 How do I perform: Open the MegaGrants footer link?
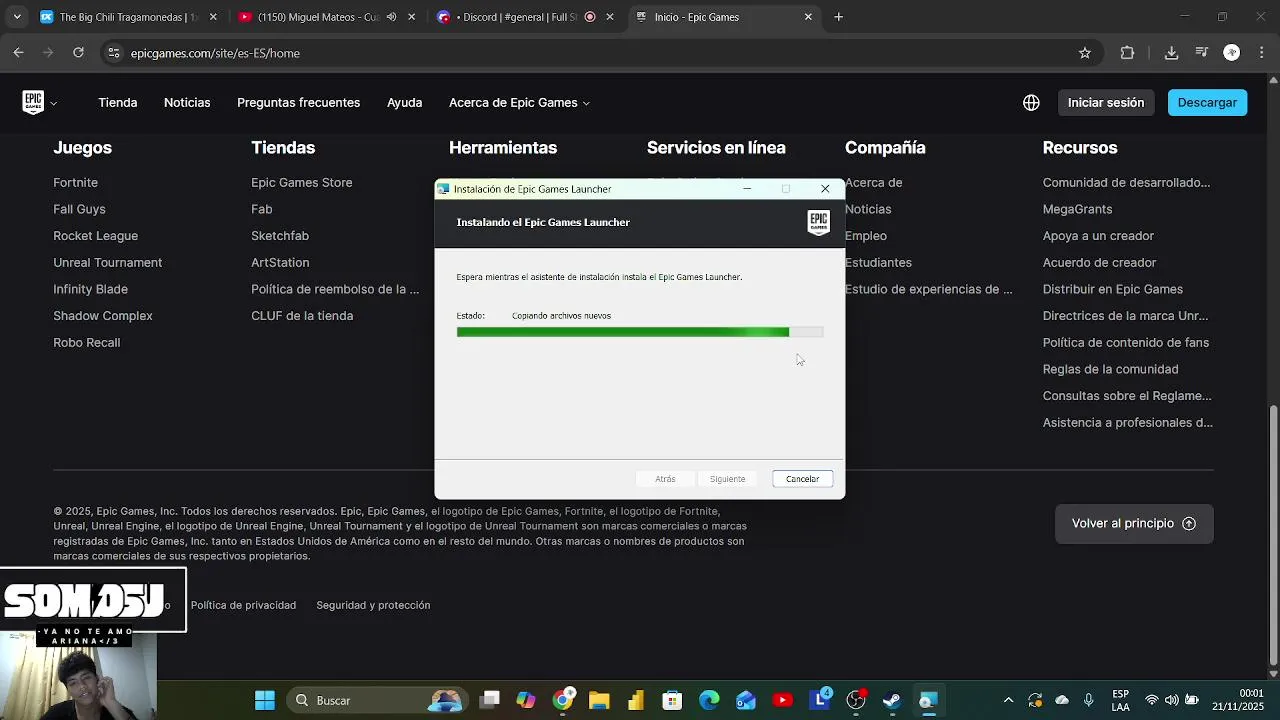tap(1077, 209)
